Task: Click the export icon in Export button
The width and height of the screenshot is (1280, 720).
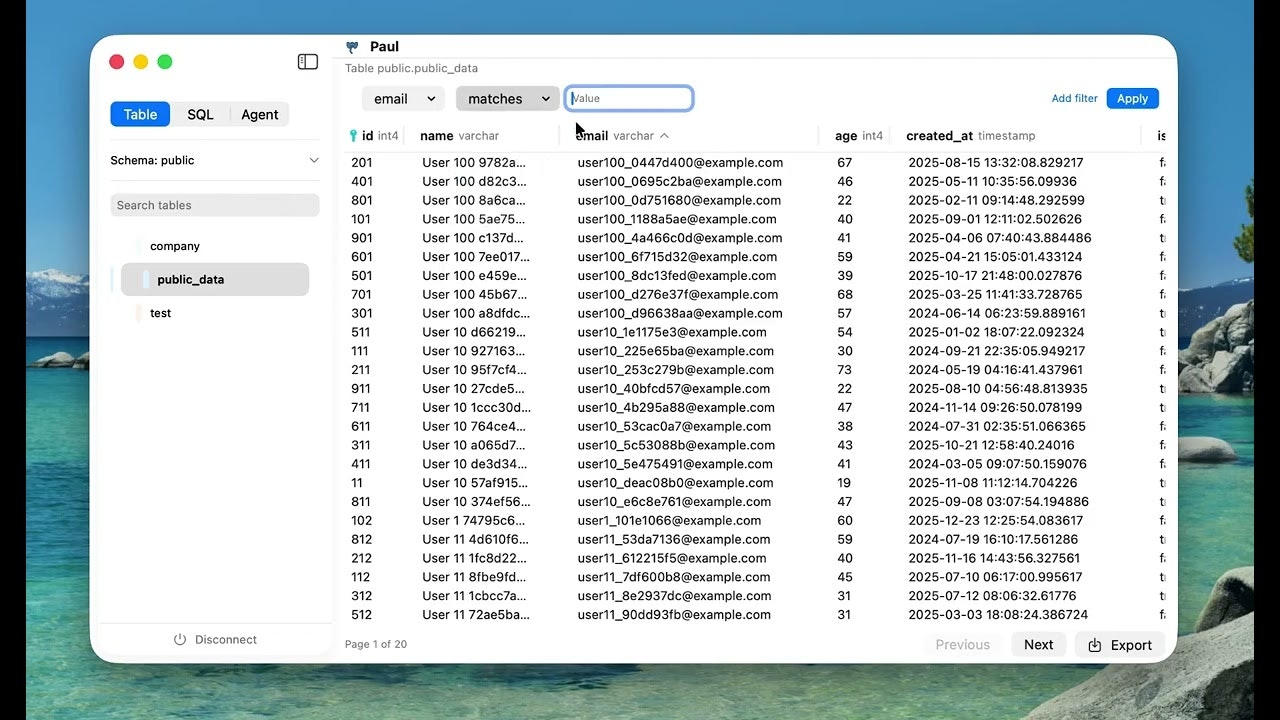Action: coord(1095,645)
